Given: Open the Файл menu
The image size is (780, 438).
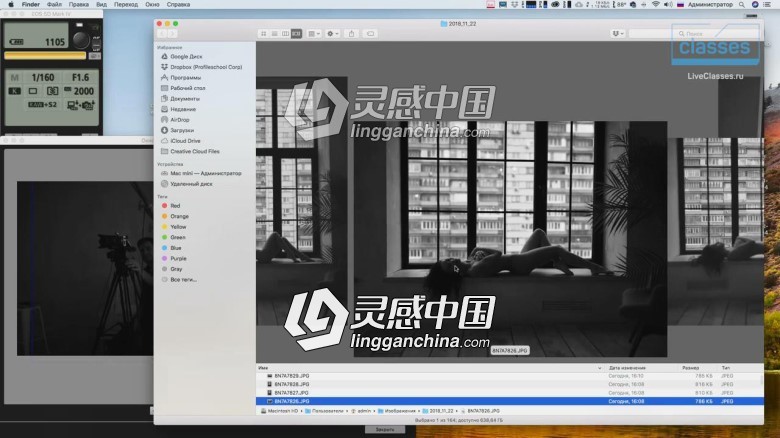Looking at the screenshot, I should pyautogui.click(x=54, y=4).
